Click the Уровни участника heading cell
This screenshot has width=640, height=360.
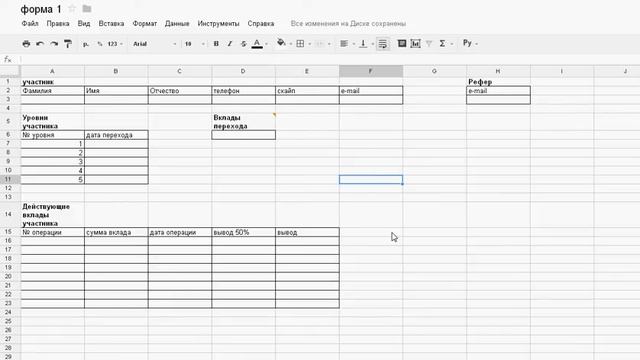point(52,122)
